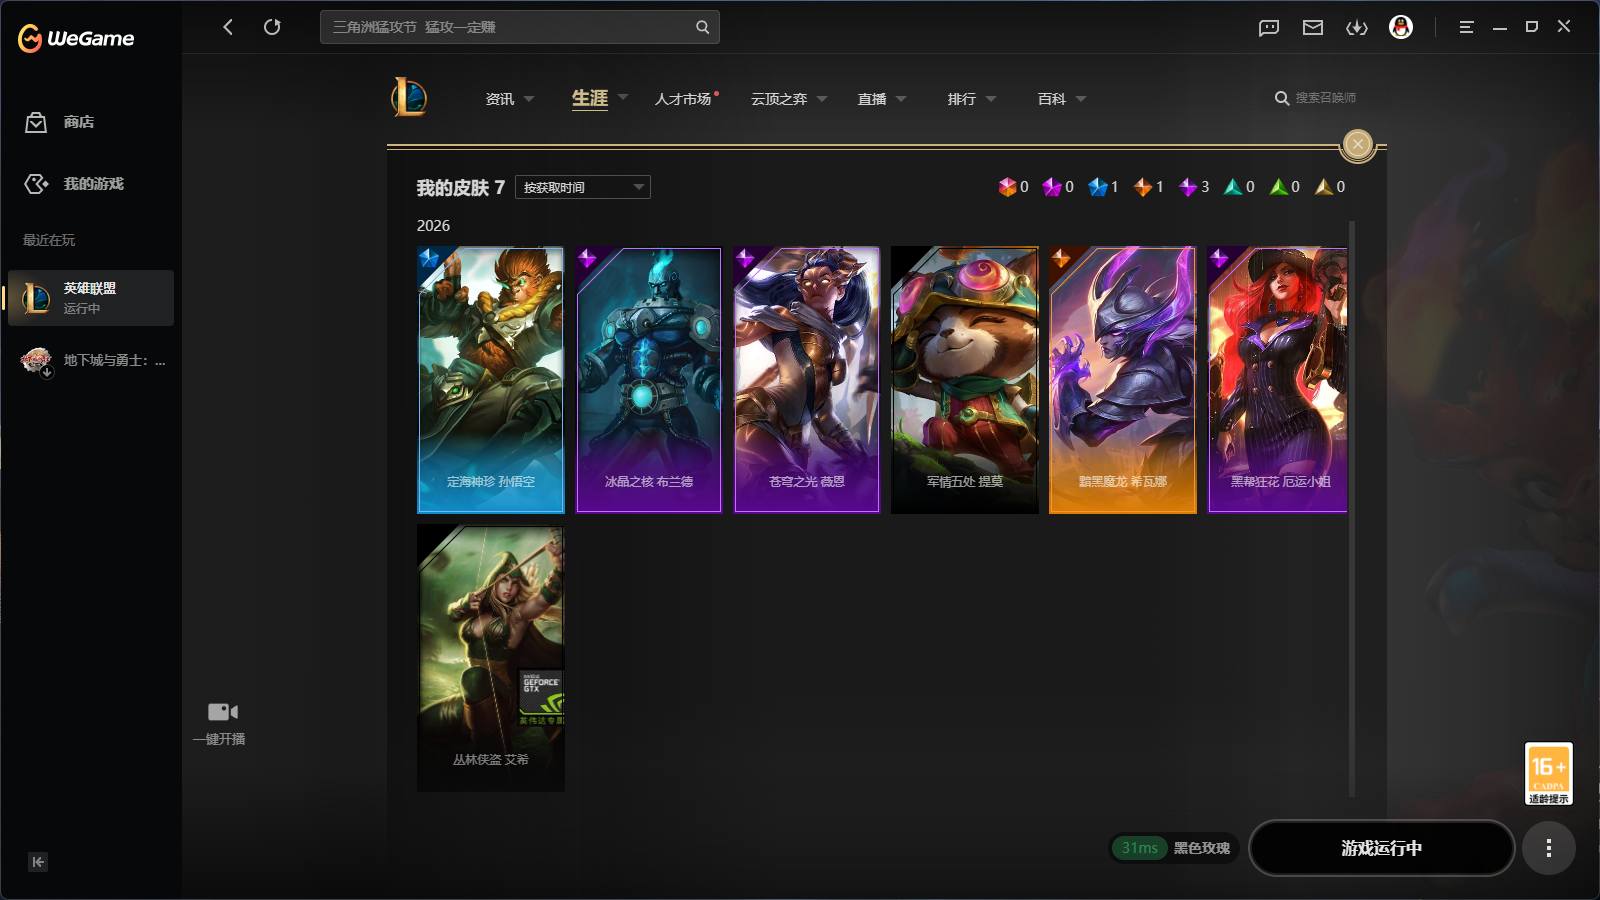
Task: Click the summoner search magnifier icon
Action: [1281, 98]
